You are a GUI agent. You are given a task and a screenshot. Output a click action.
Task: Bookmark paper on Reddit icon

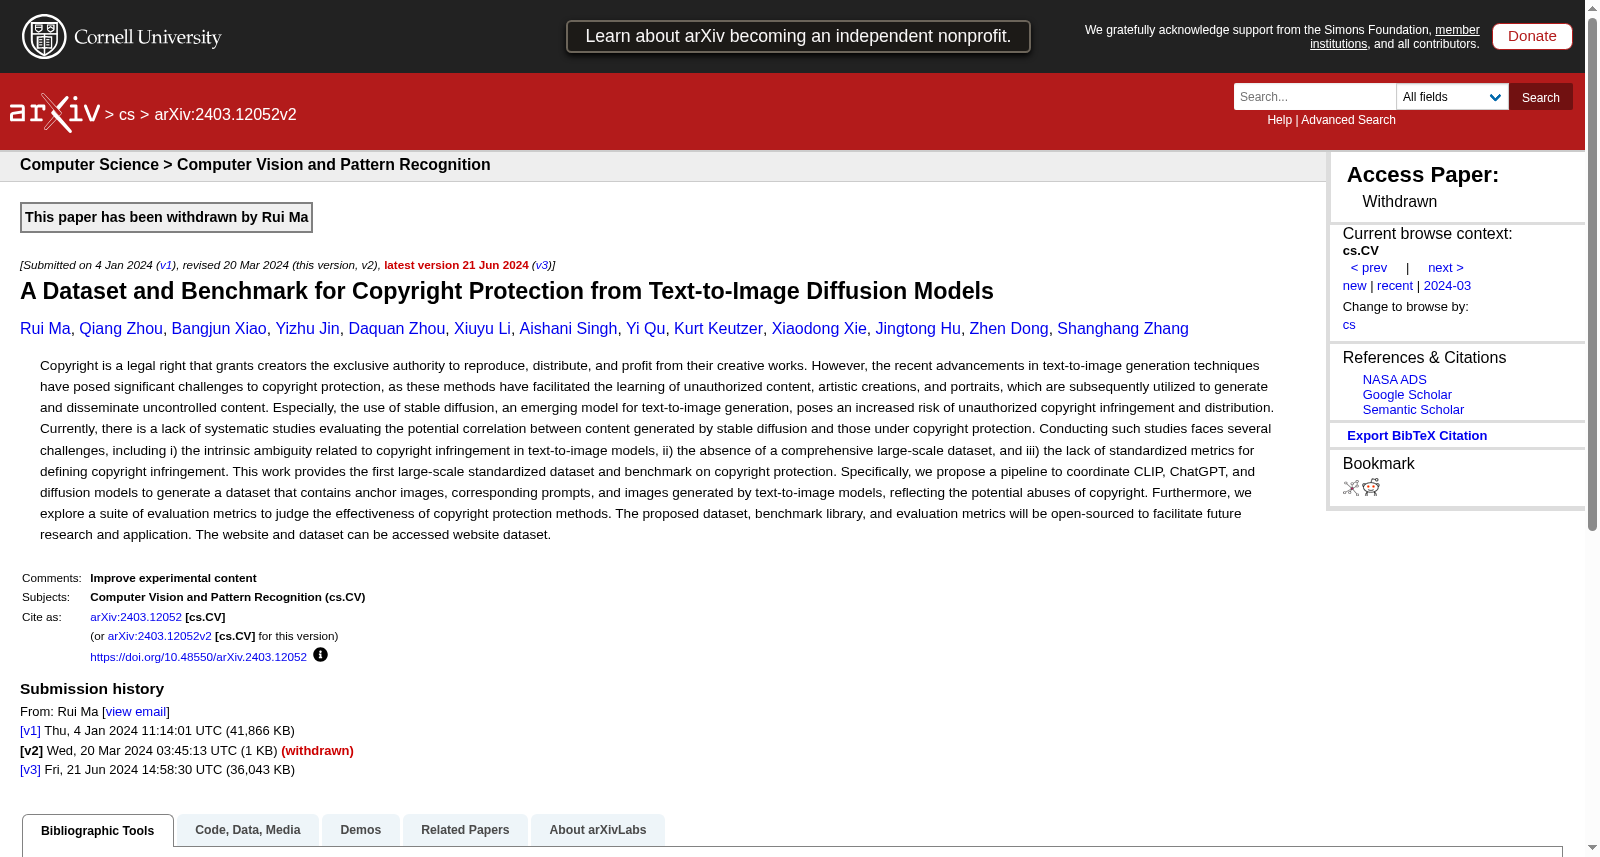point(1371,487)
